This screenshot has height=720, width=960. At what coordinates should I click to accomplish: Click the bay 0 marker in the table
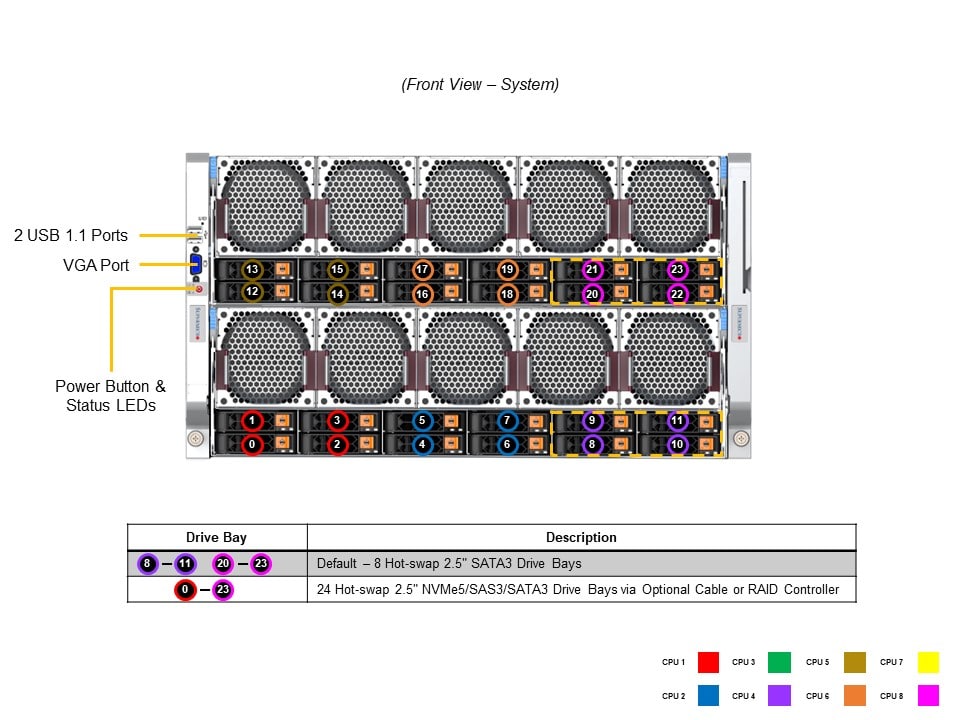point(185,590)
